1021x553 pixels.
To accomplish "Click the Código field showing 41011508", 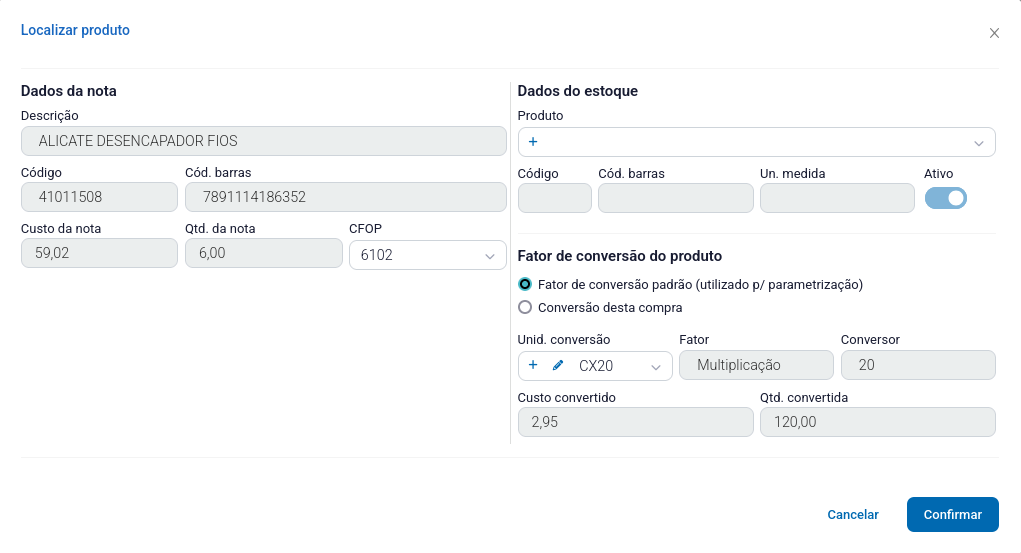I will click(99, 198).
